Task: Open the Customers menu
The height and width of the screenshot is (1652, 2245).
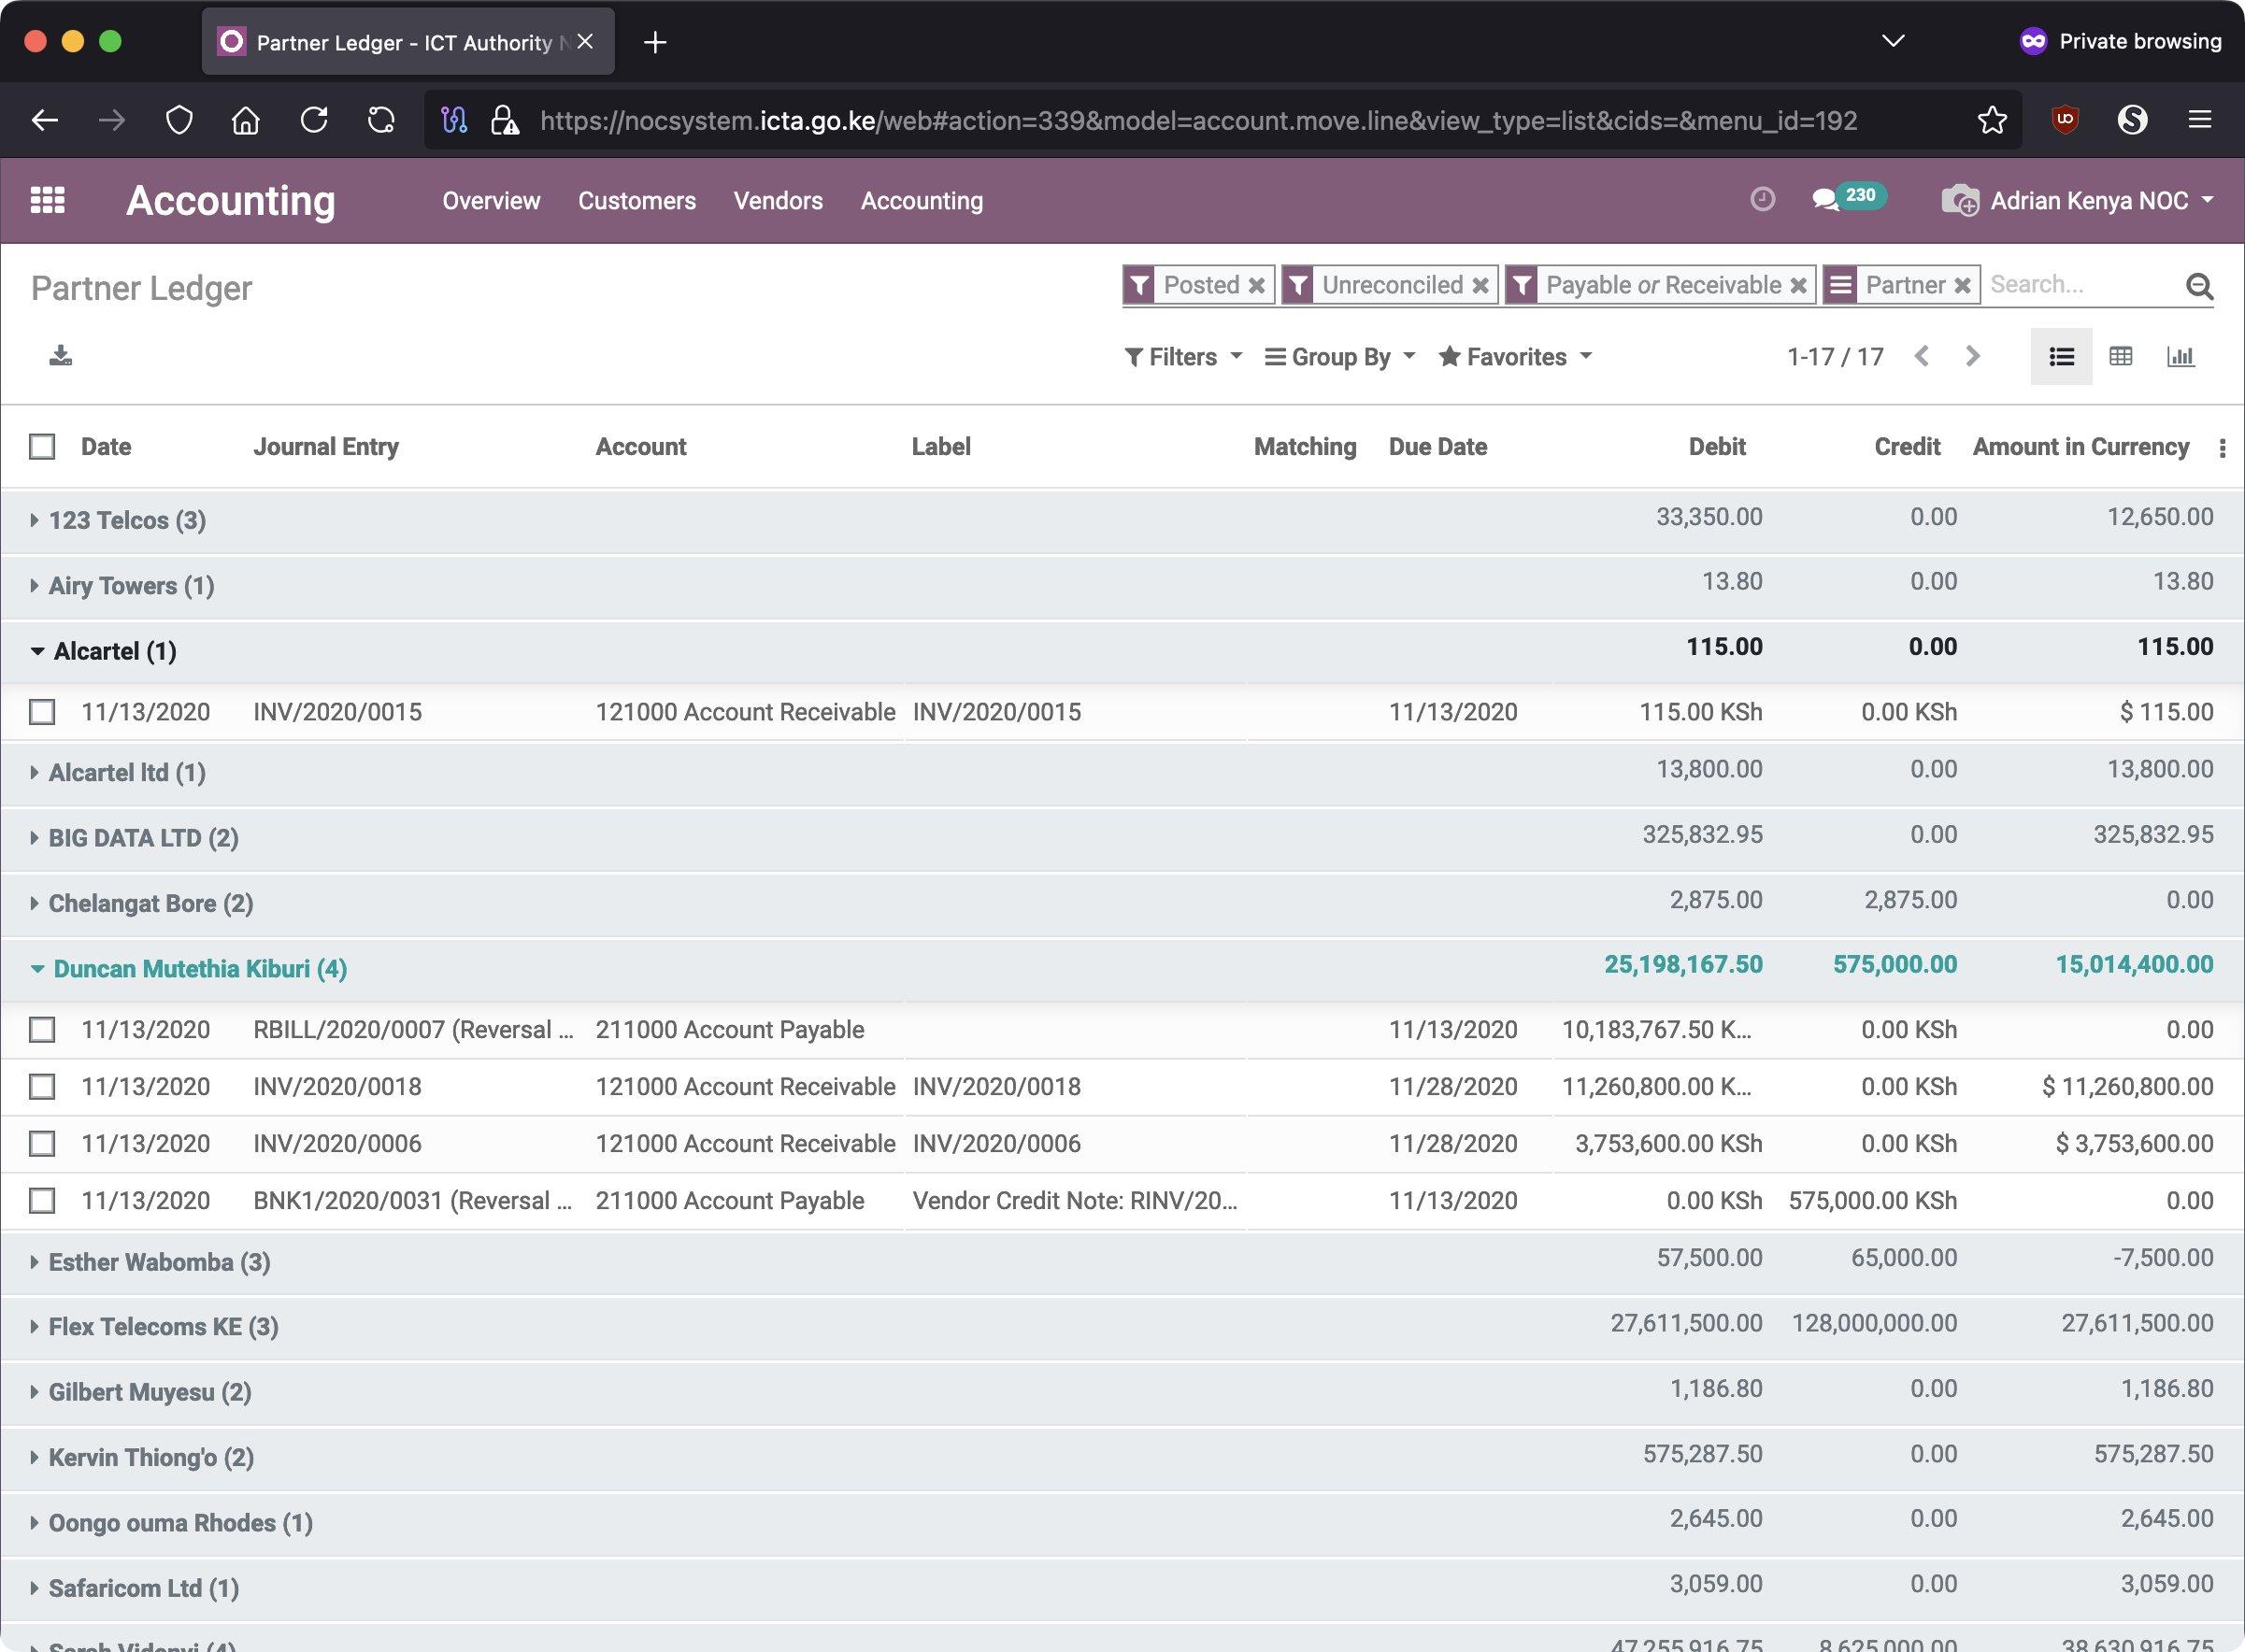Action: [636, 201]
